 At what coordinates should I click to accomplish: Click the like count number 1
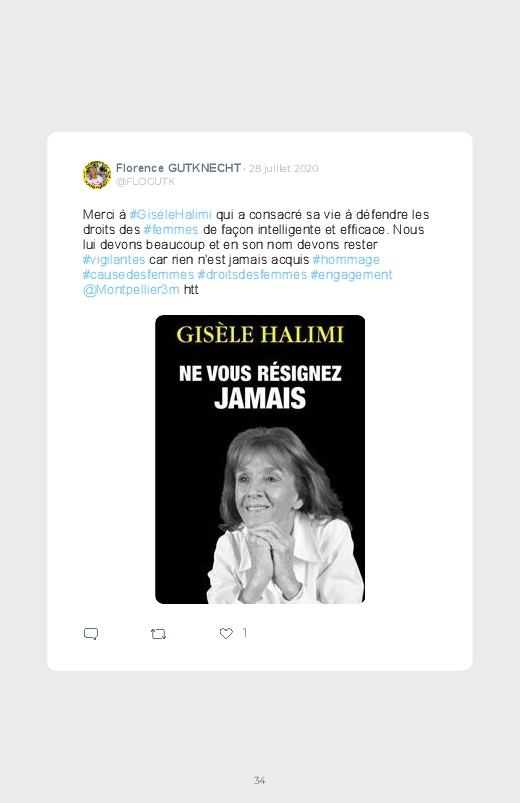(x=245, y=633)
